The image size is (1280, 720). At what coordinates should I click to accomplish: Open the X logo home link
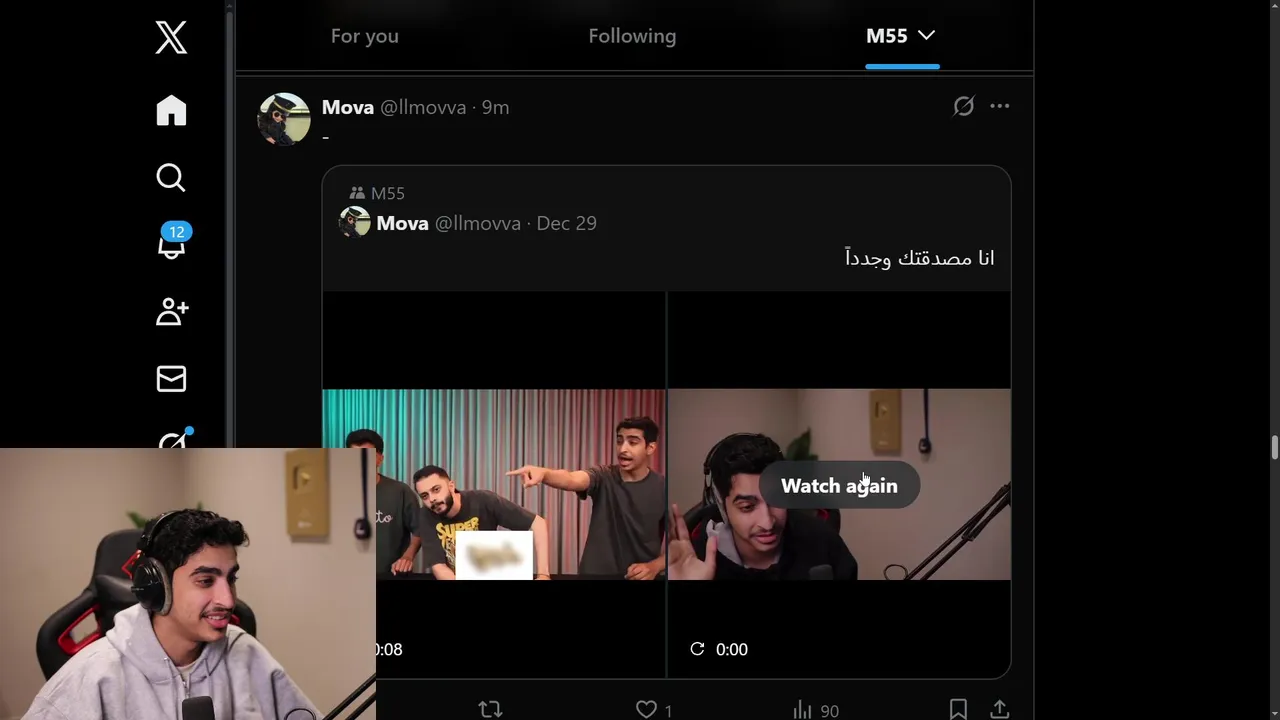pyautogui.click(x=171, y=38)
